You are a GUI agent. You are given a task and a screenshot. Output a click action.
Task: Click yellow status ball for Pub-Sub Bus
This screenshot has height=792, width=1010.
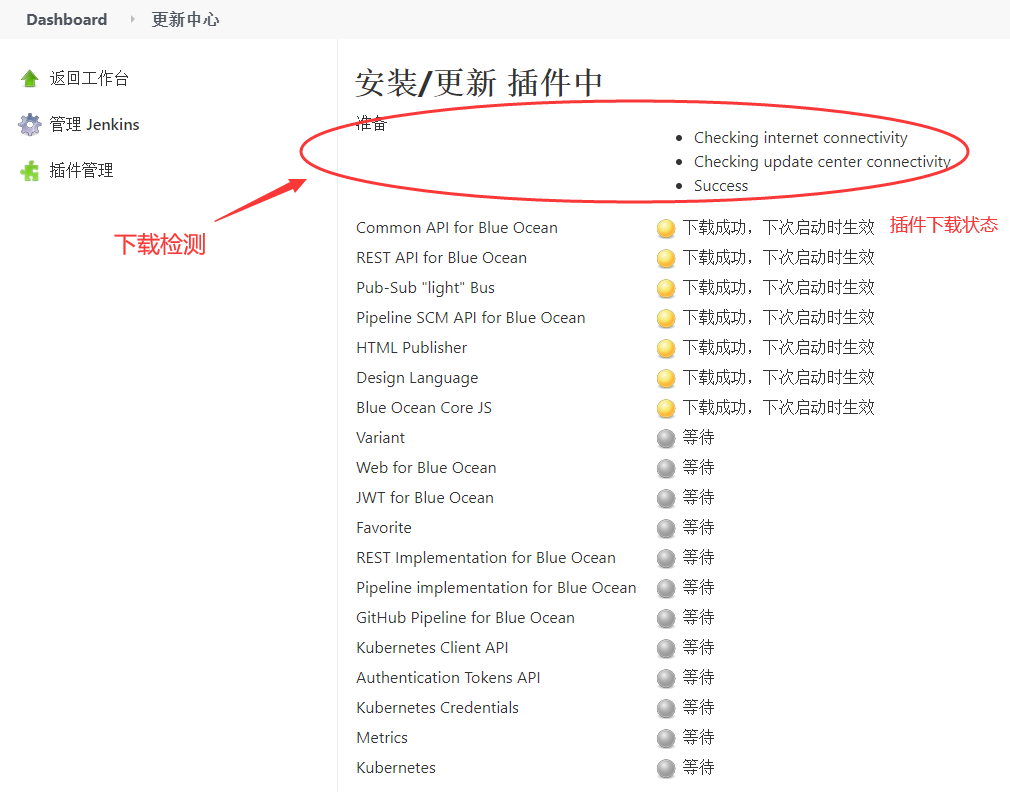tap(666, 288)
